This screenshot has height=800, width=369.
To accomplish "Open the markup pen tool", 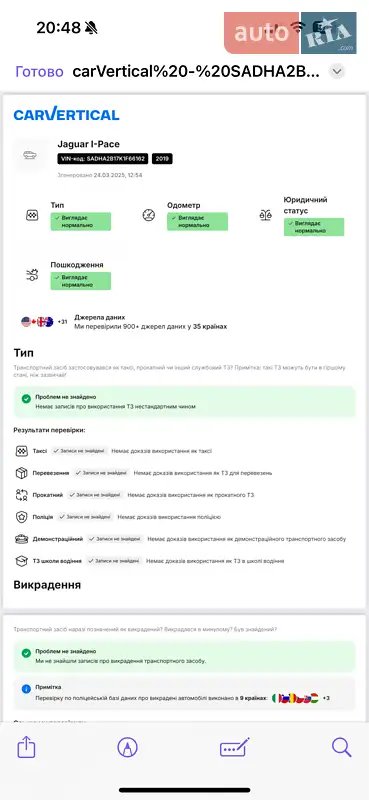I will 127,748.
